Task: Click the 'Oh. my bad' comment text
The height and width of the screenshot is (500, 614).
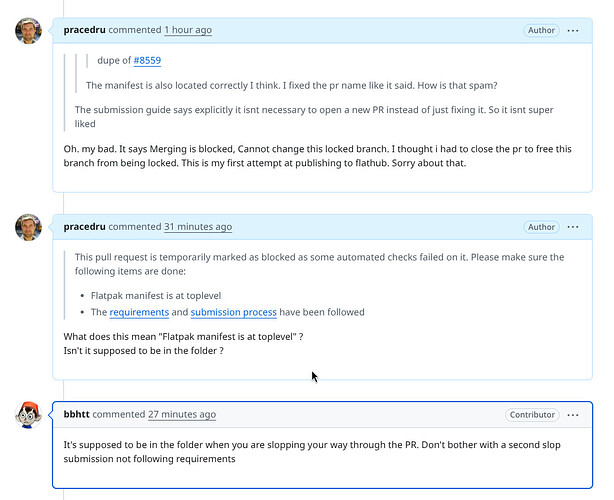Action: point(318,156)
